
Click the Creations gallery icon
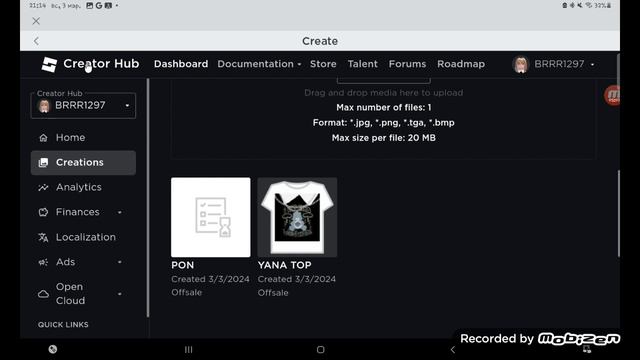(x=43, y=163)
